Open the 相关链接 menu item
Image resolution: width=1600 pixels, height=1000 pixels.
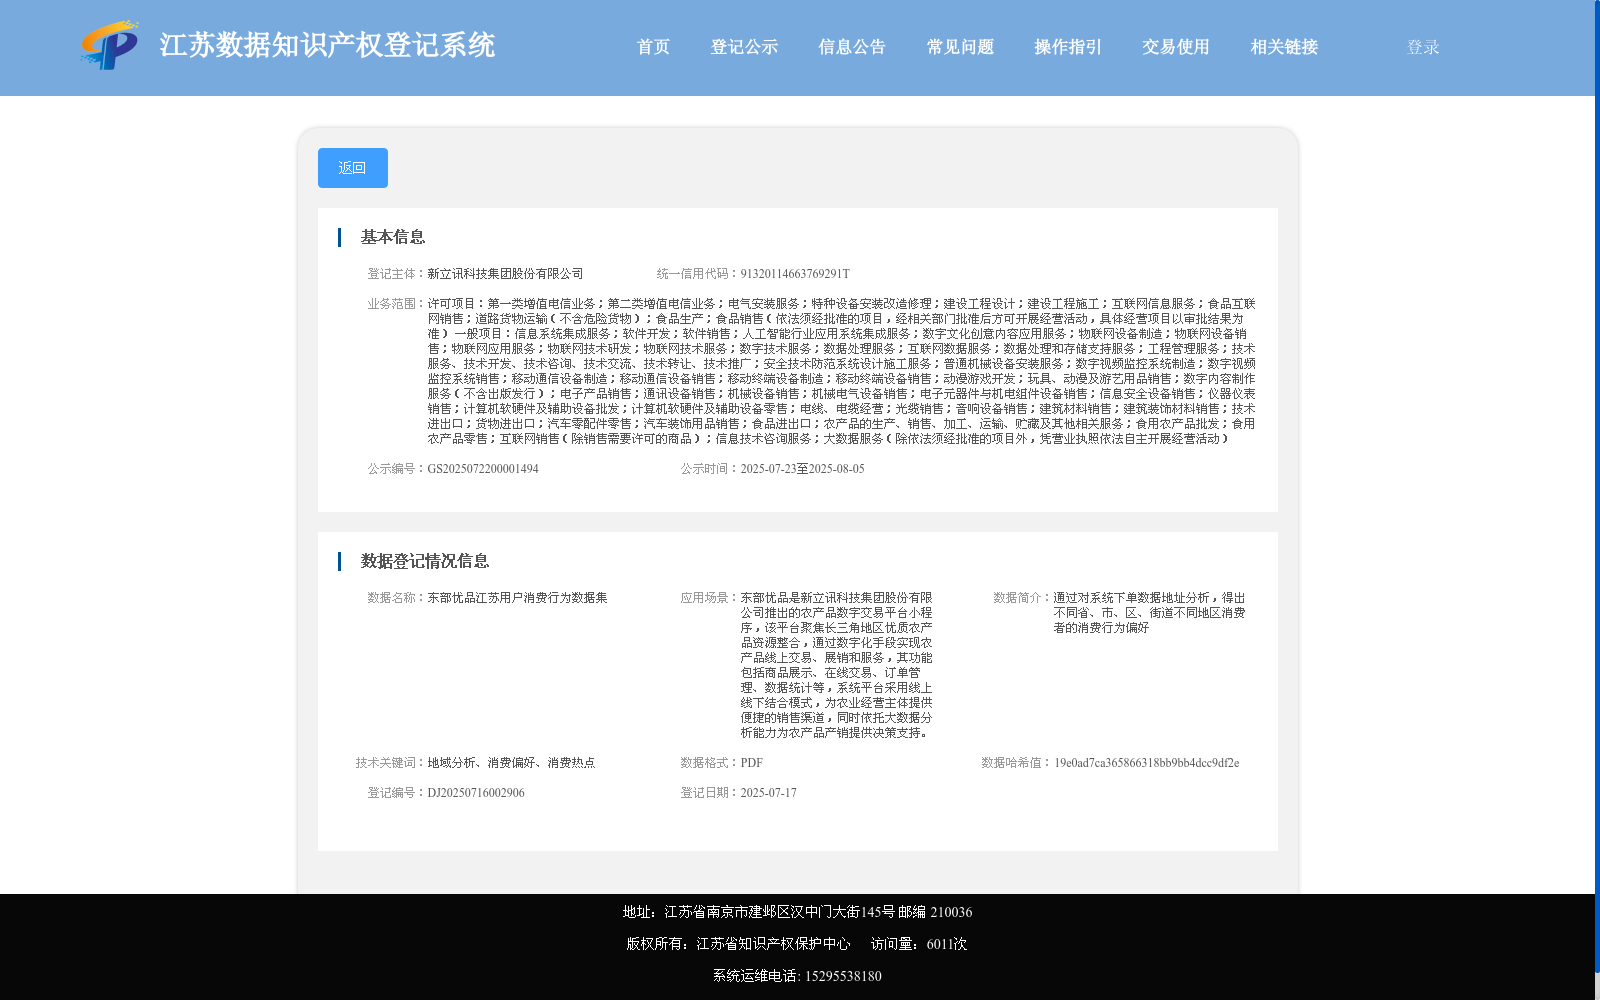tap(1284, 47)
